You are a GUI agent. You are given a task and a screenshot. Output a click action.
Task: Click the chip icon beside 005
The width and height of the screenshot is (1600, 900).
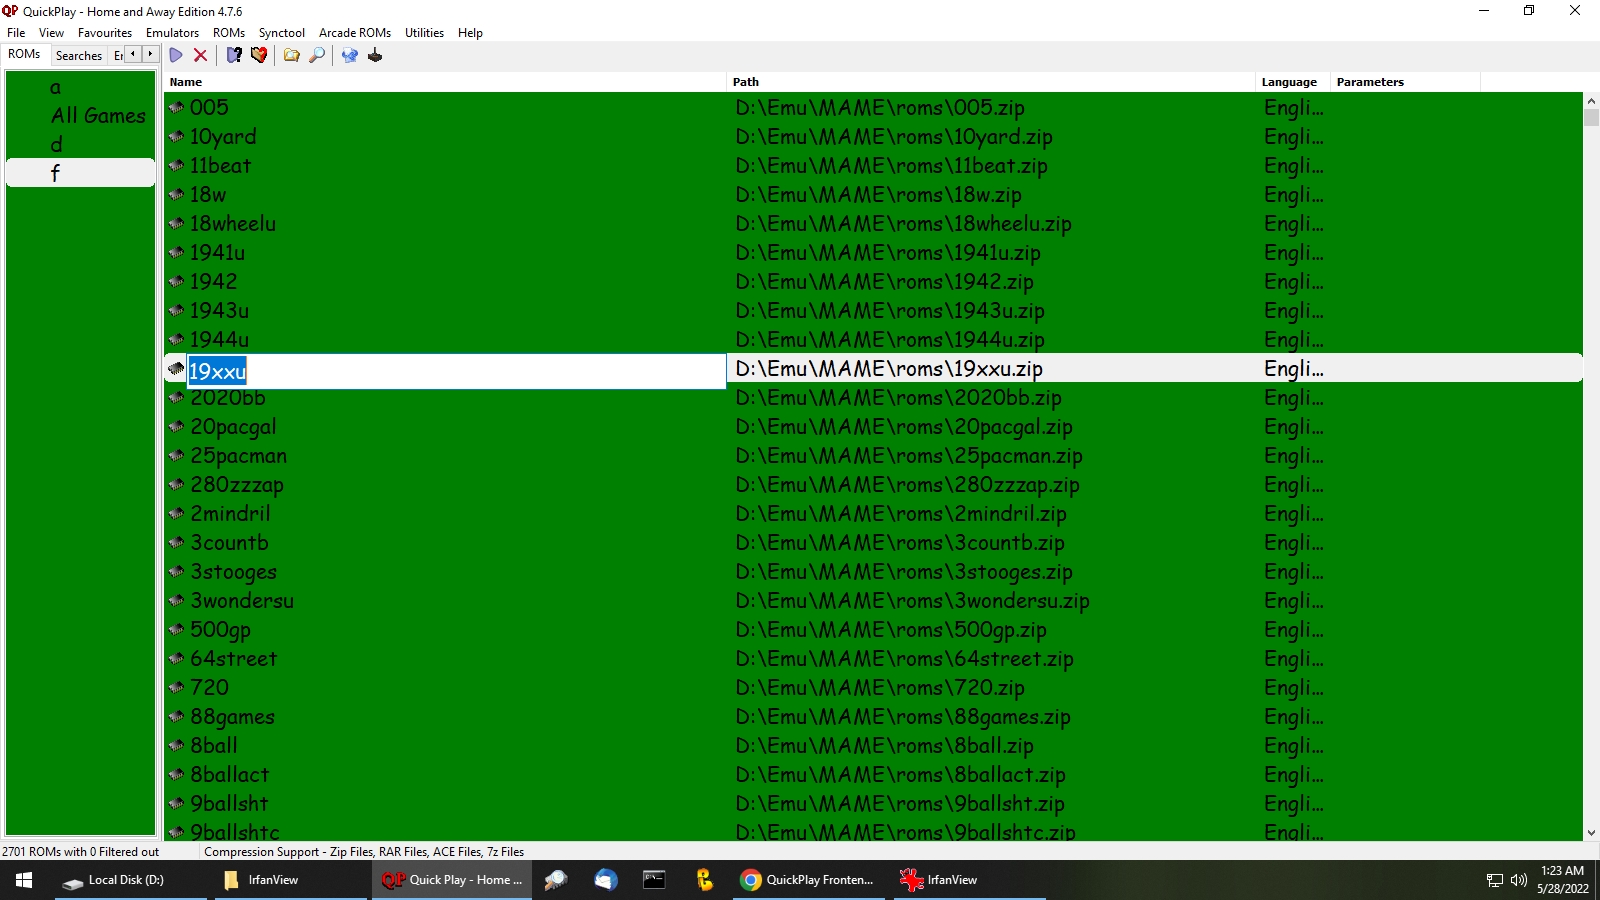(176, 107)
